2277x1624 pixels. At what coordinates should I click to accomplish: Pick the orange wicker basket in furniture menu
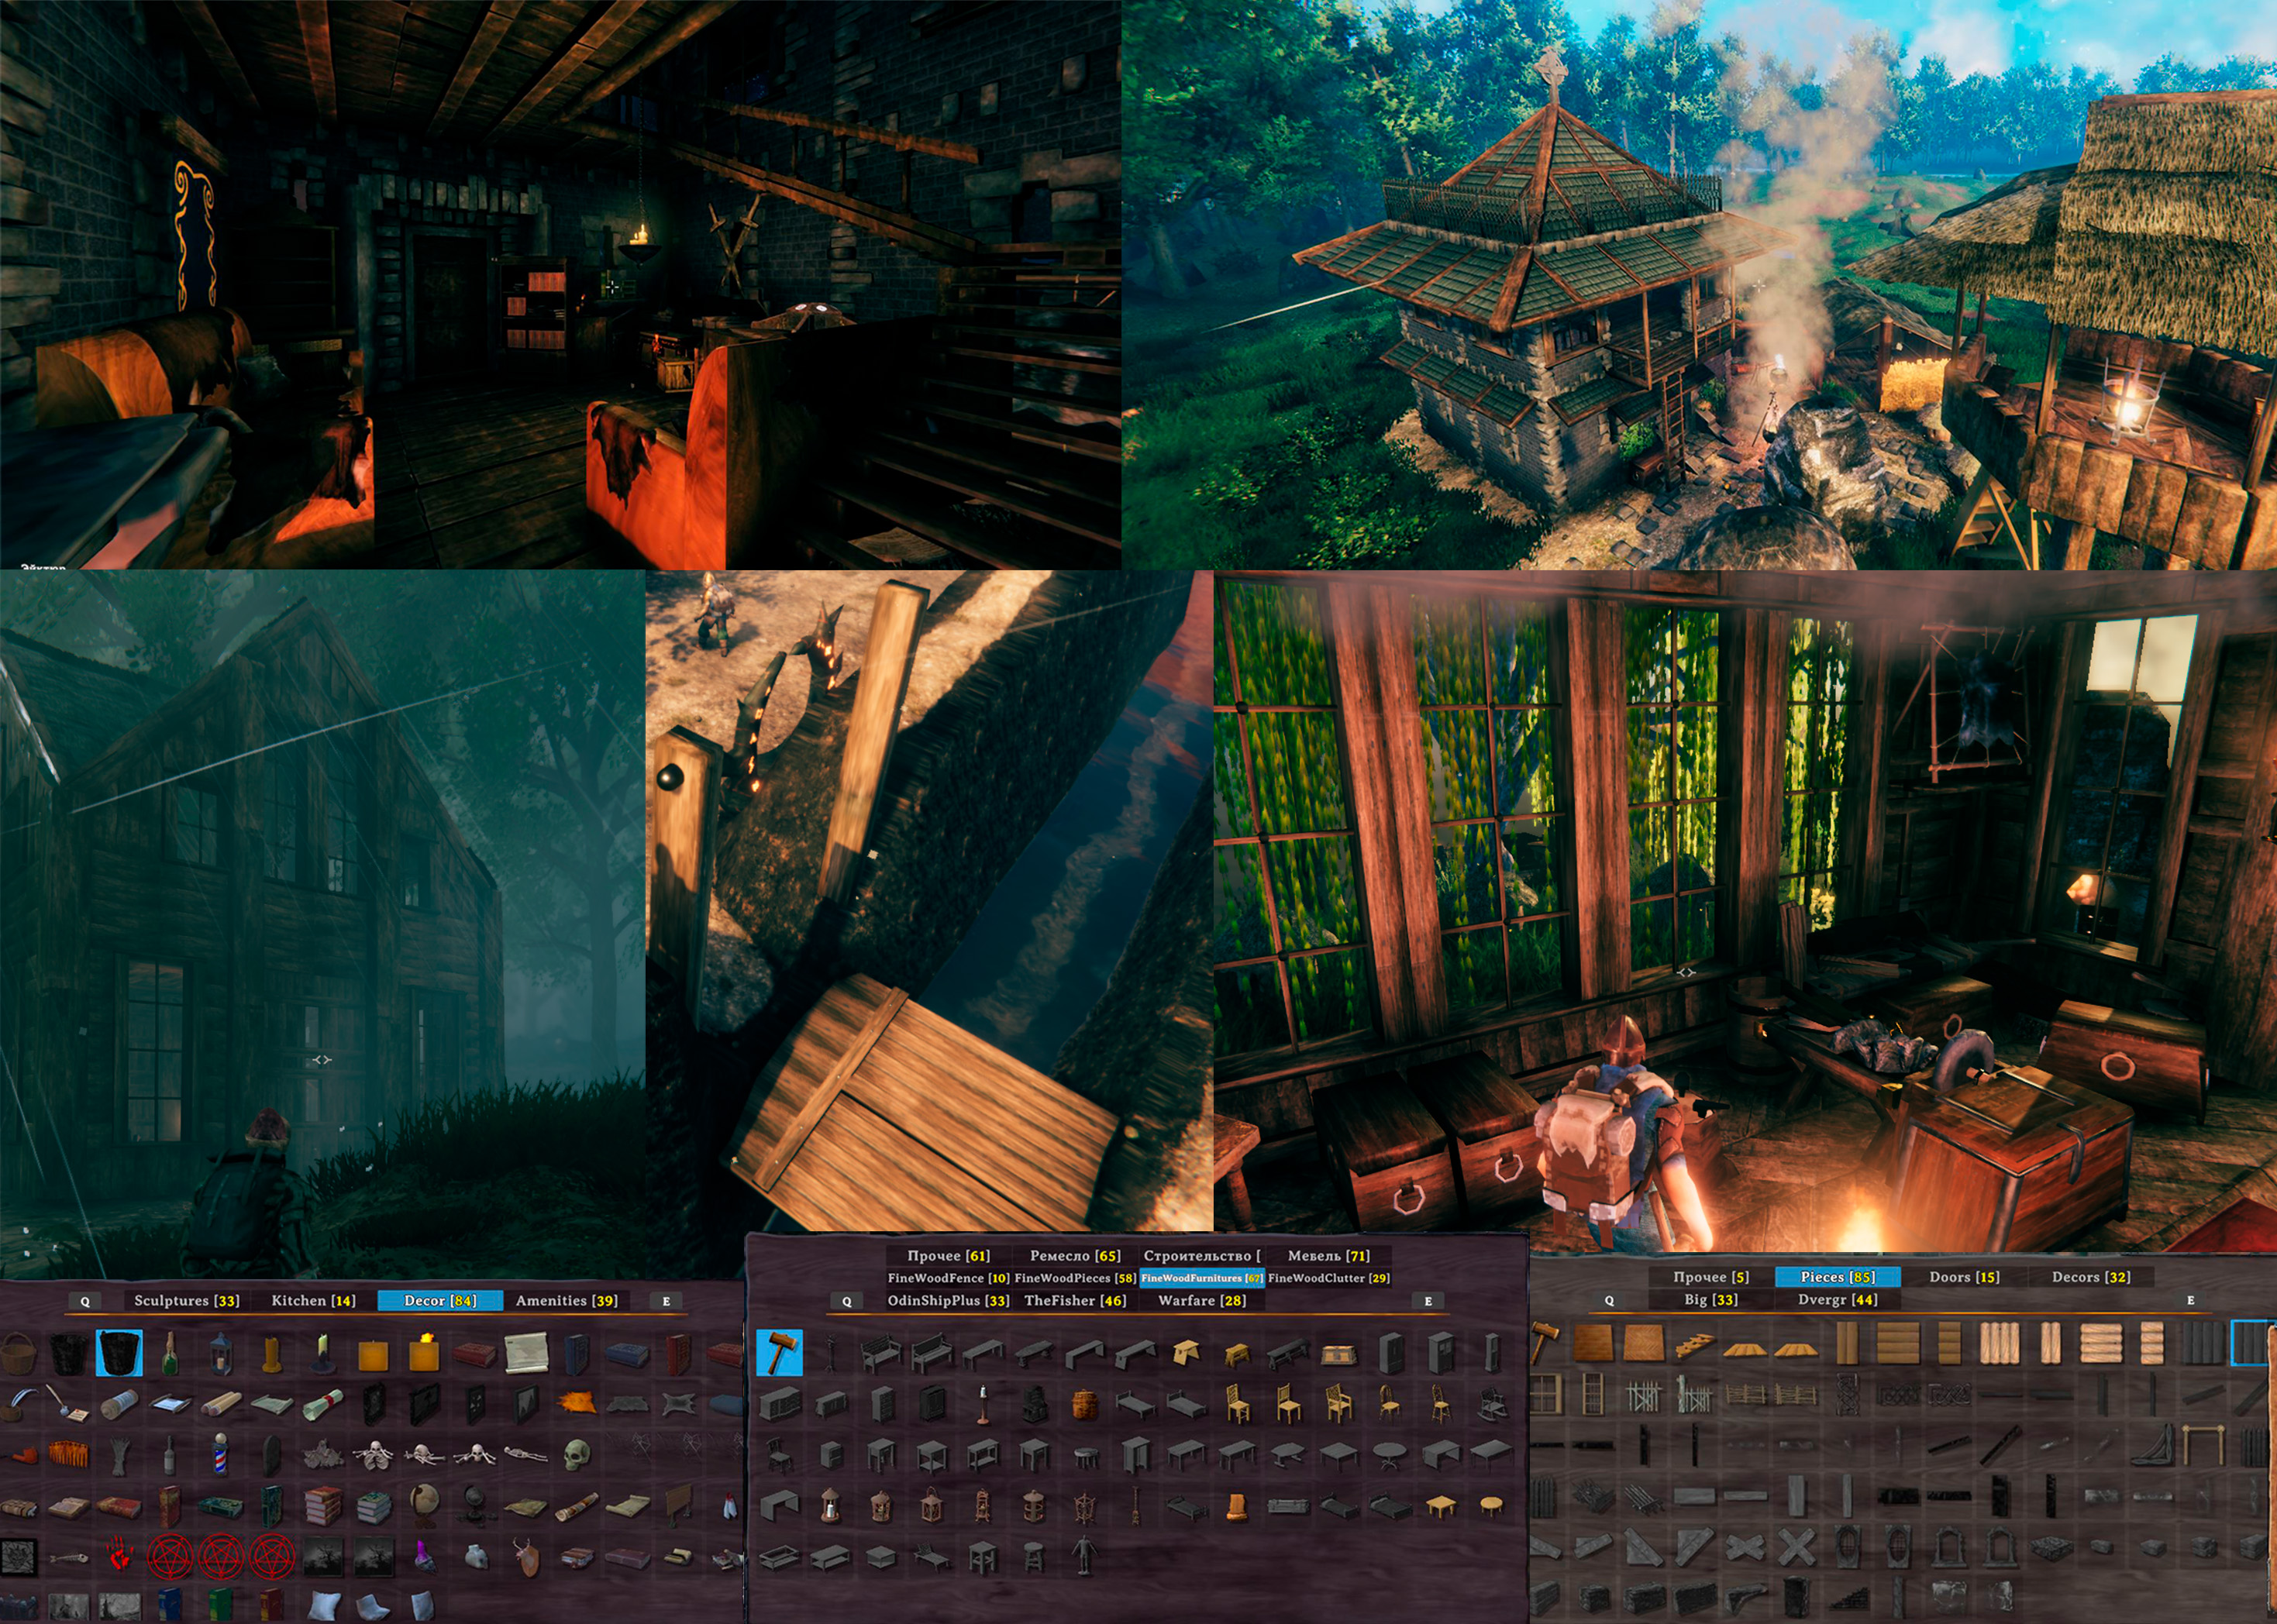1085,1404
